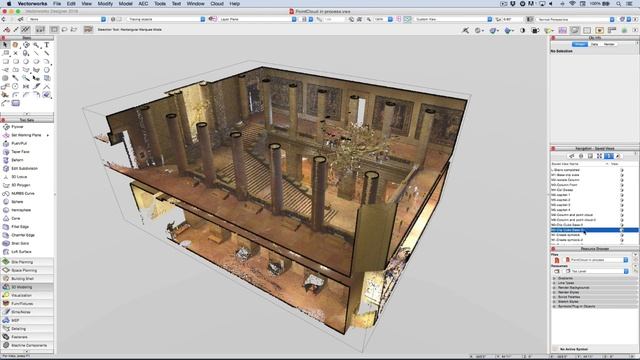Select the arrow Selection tool in Basic palette
Image resolution: width=640 pixels, height=360 pixels.
click(x=5, y=45)
